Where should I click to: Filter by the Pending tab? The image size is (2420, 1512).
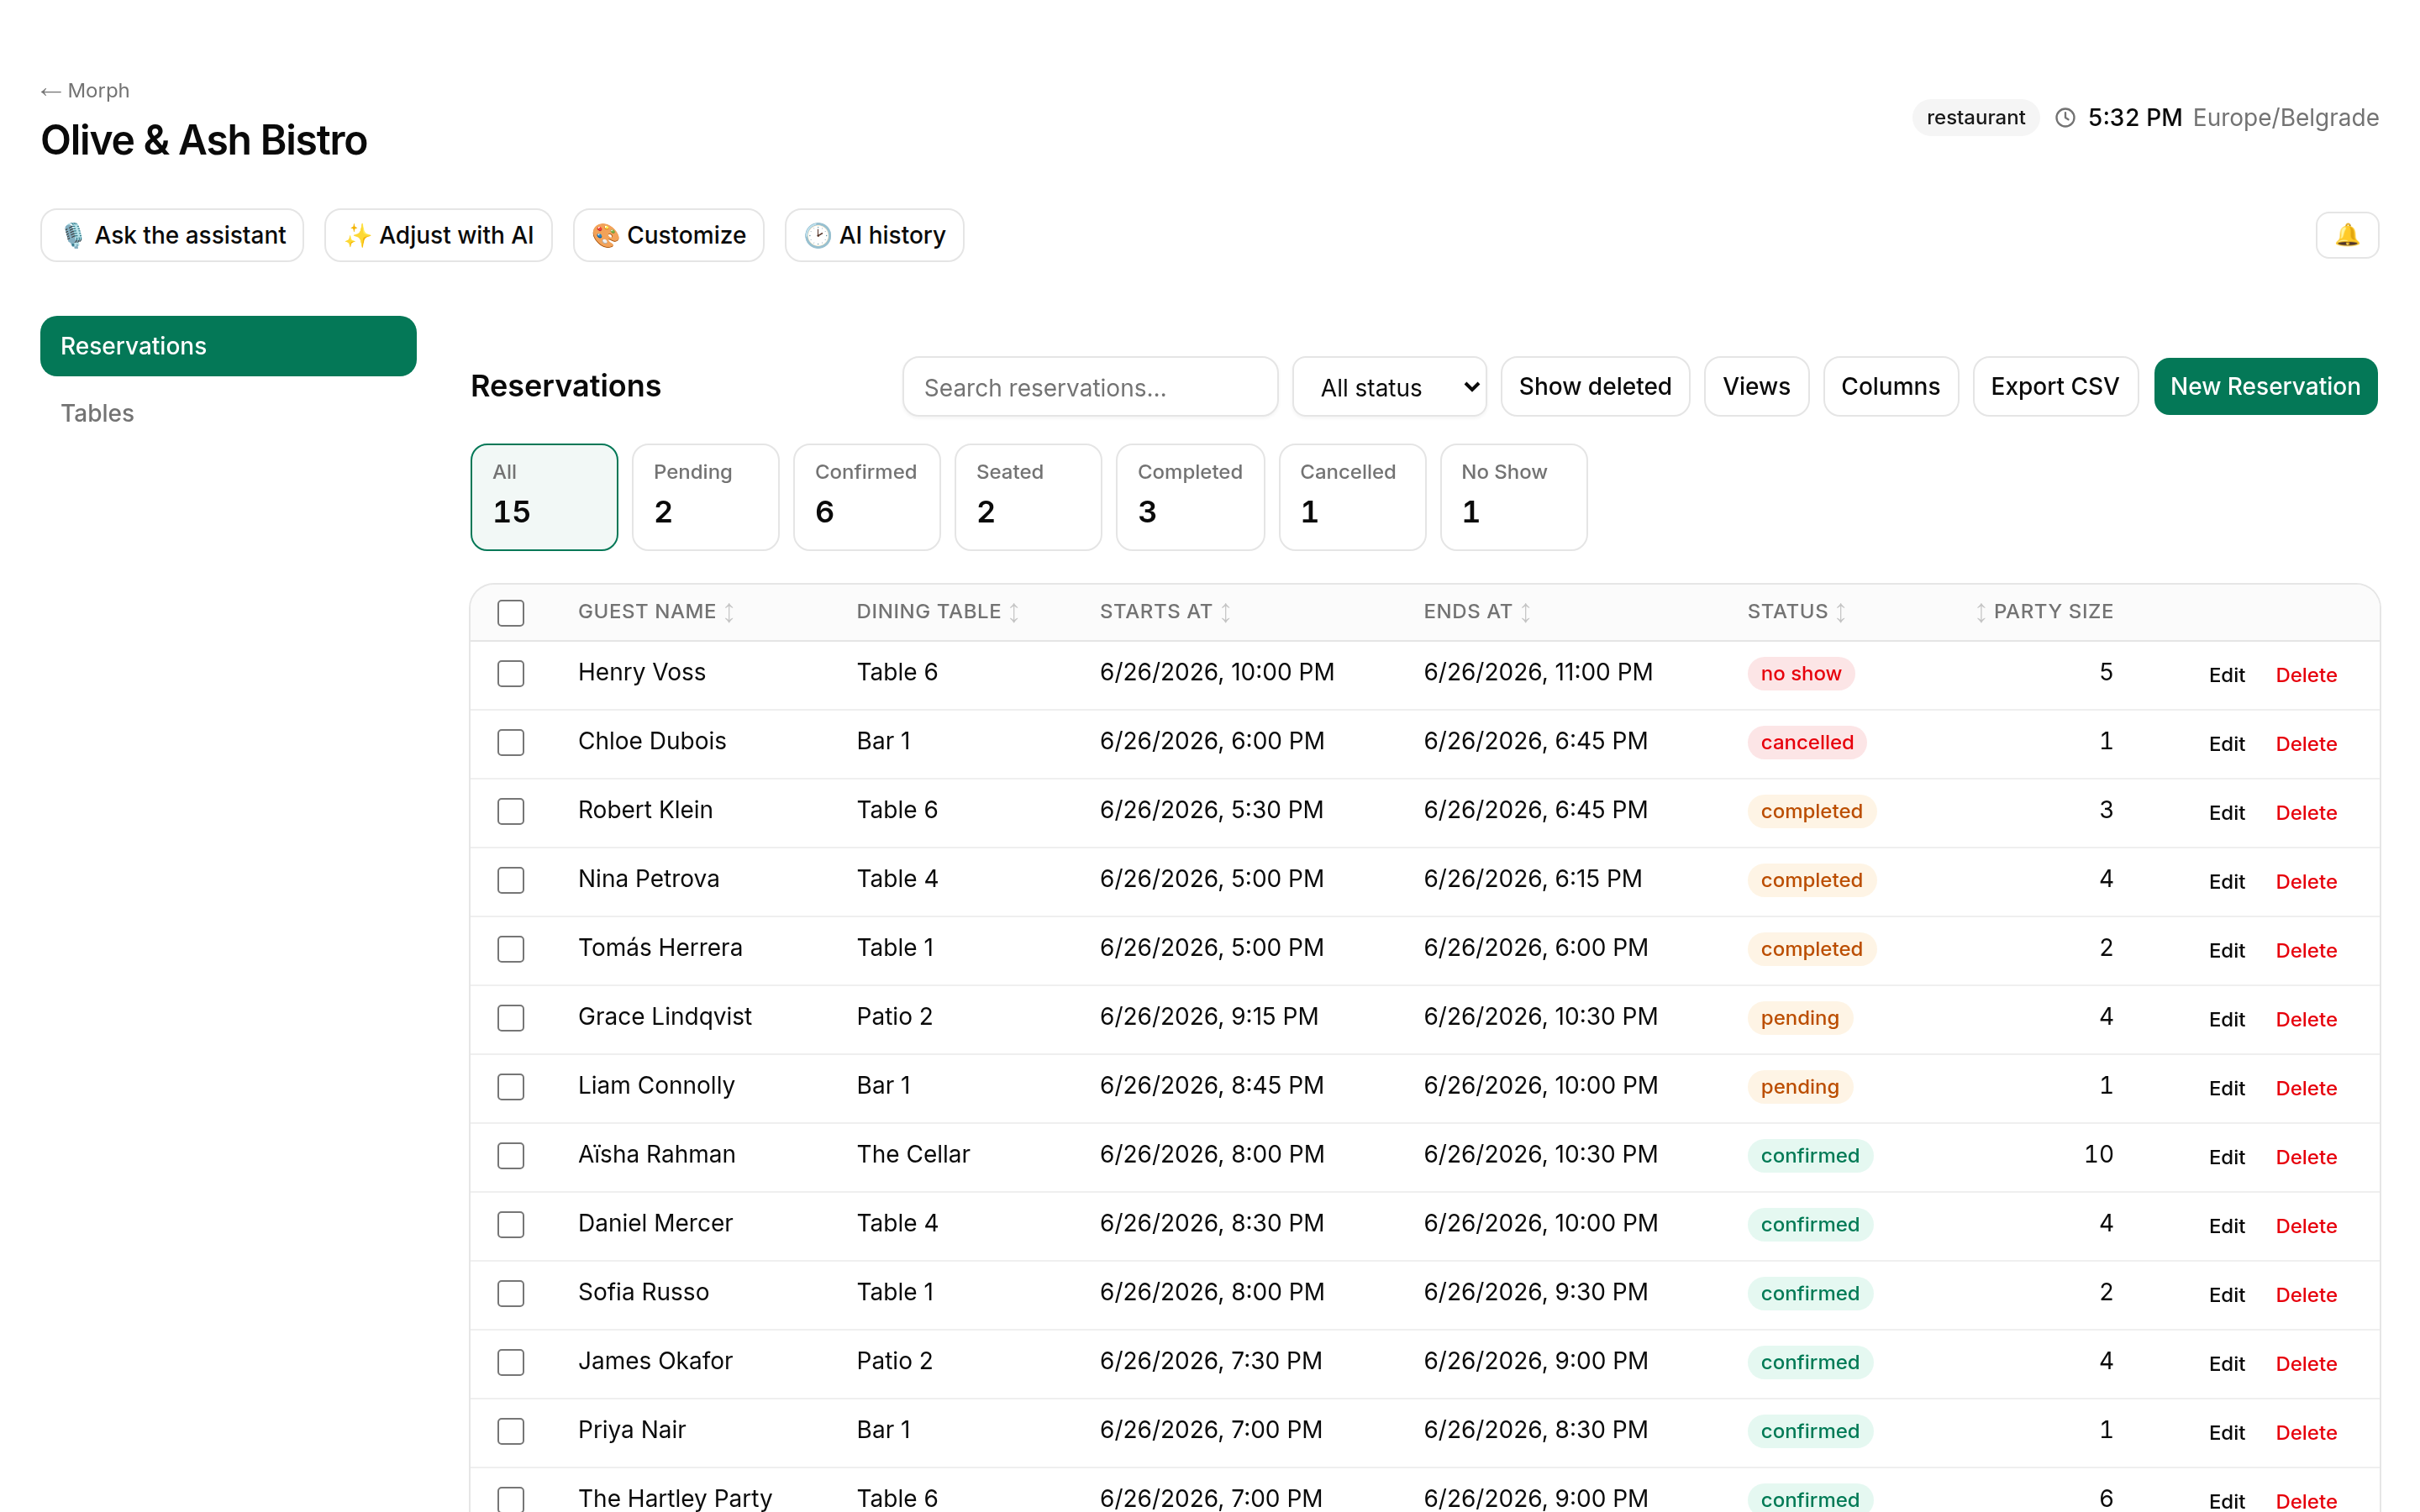[705, 497]
